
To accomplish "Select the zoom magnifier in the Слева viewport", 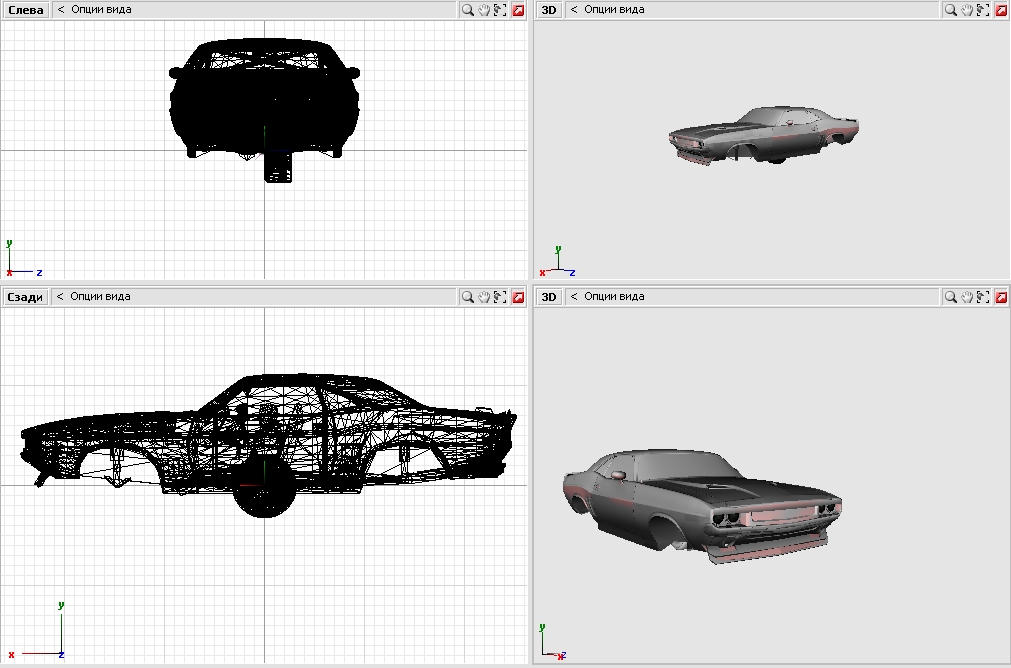I will point(467,10).
